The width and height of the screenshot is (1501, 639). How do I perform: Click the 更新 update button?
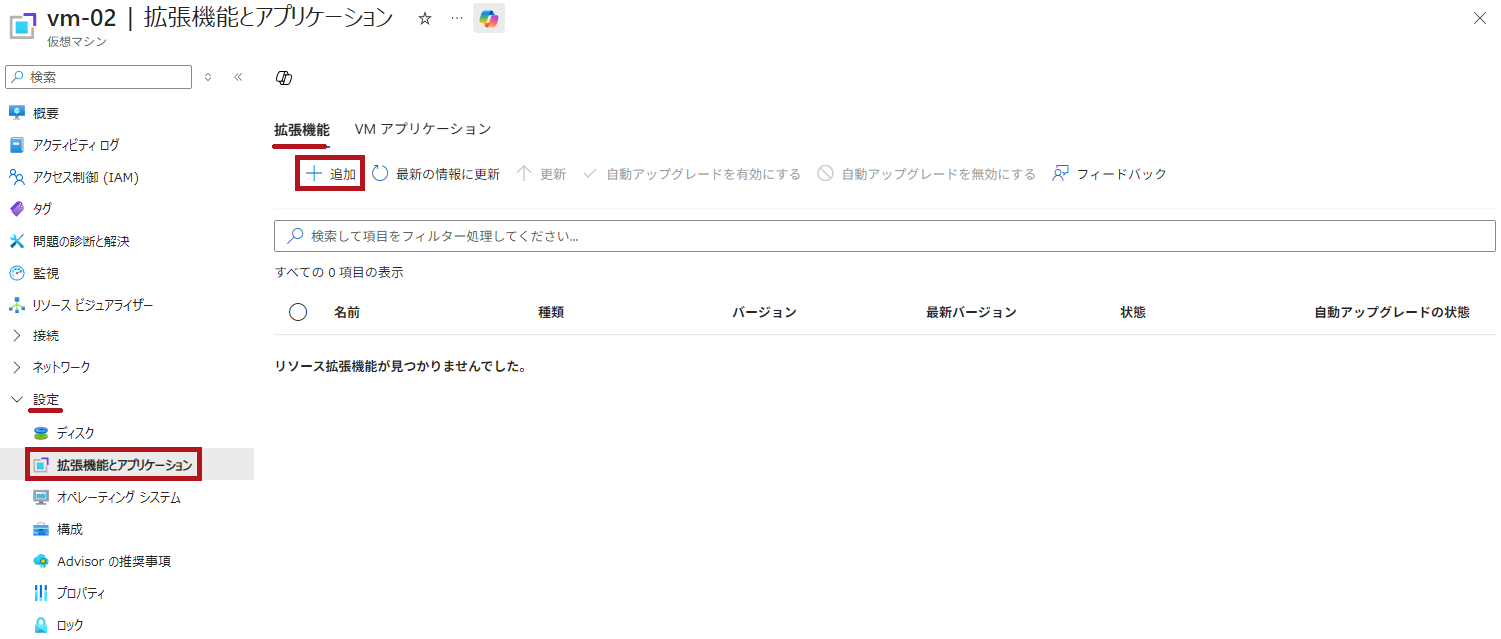541,174
